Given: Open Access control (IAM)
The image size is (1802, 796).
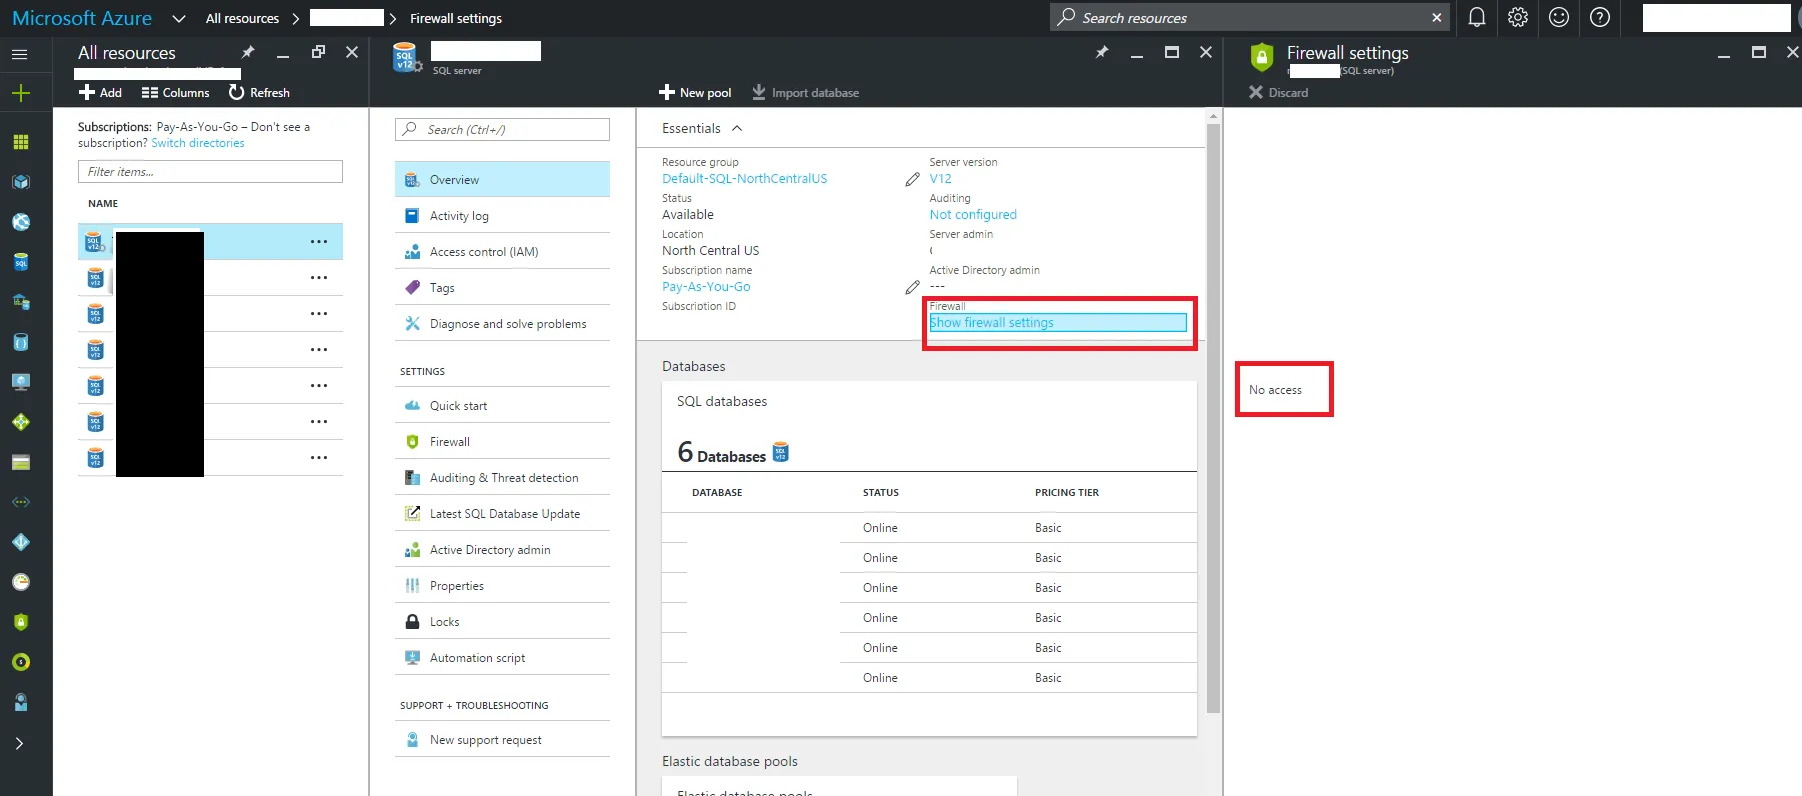Looking at the screenshot, I should pyautogui.click(x=502, y=251).
